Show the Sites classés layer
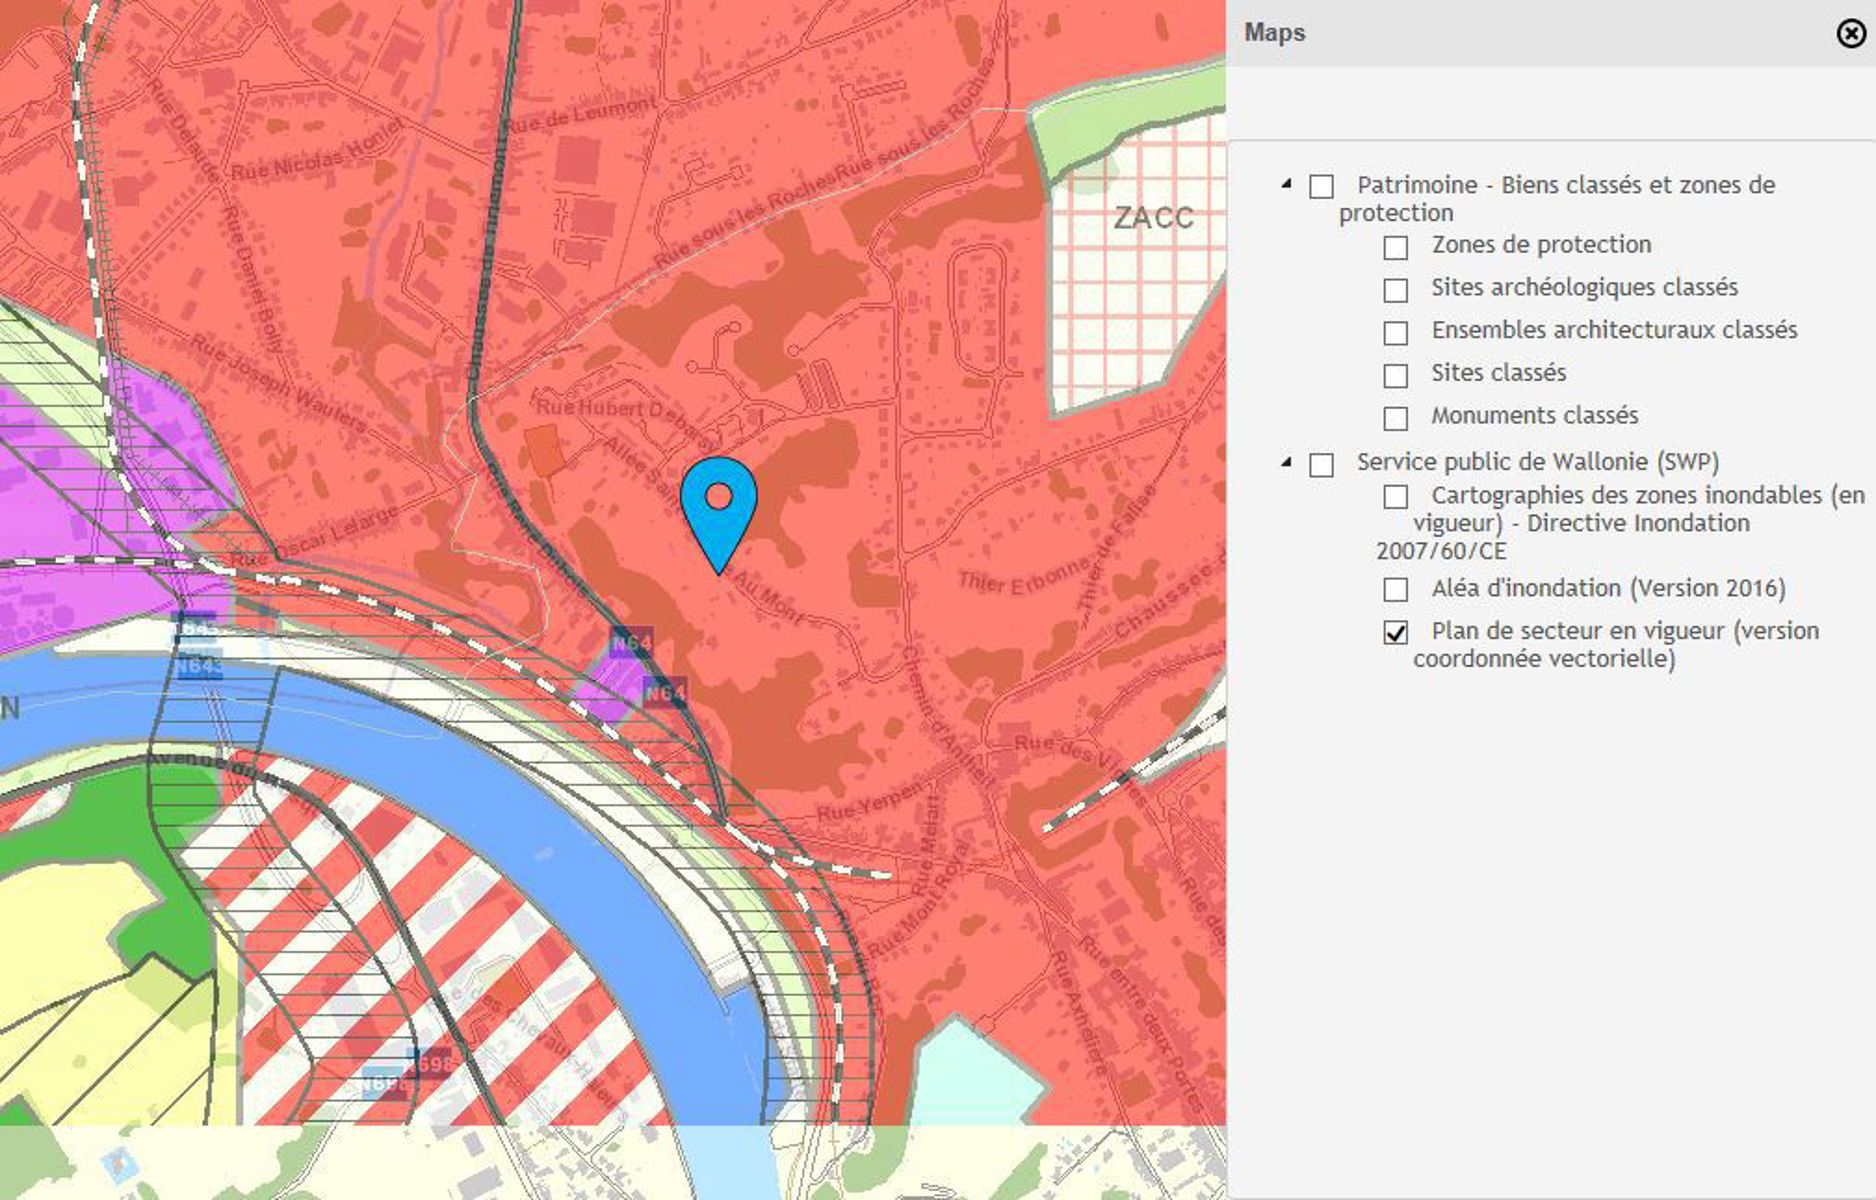This screenshot has width=1876, height=1200. pyautogui.click(x=1395, y=376)
